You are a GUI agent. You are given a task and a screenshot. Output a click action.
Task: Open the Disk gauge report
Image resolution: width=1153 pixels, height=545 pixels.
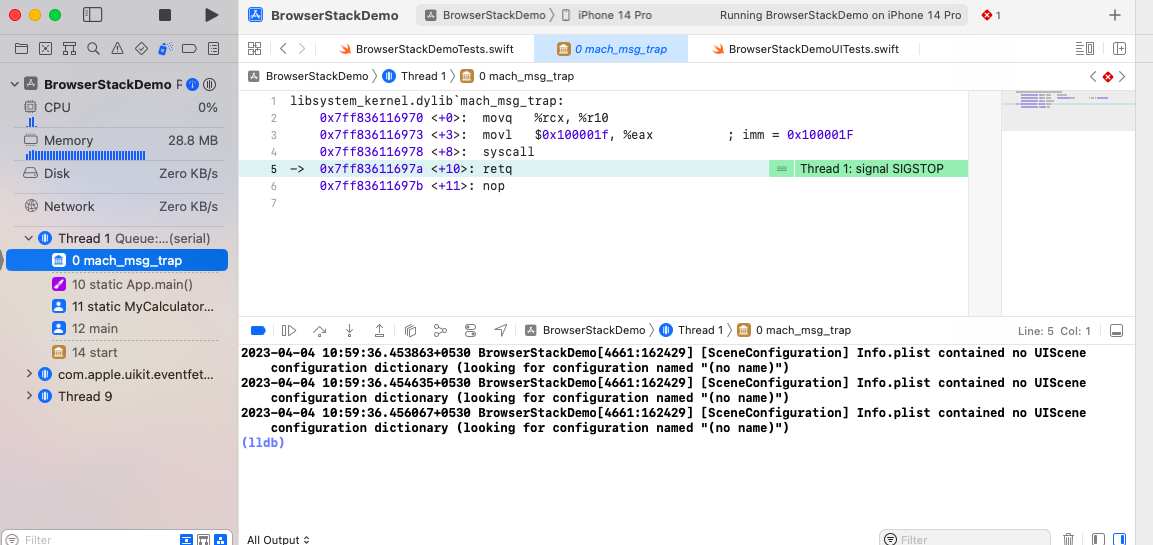pos(121,174)
